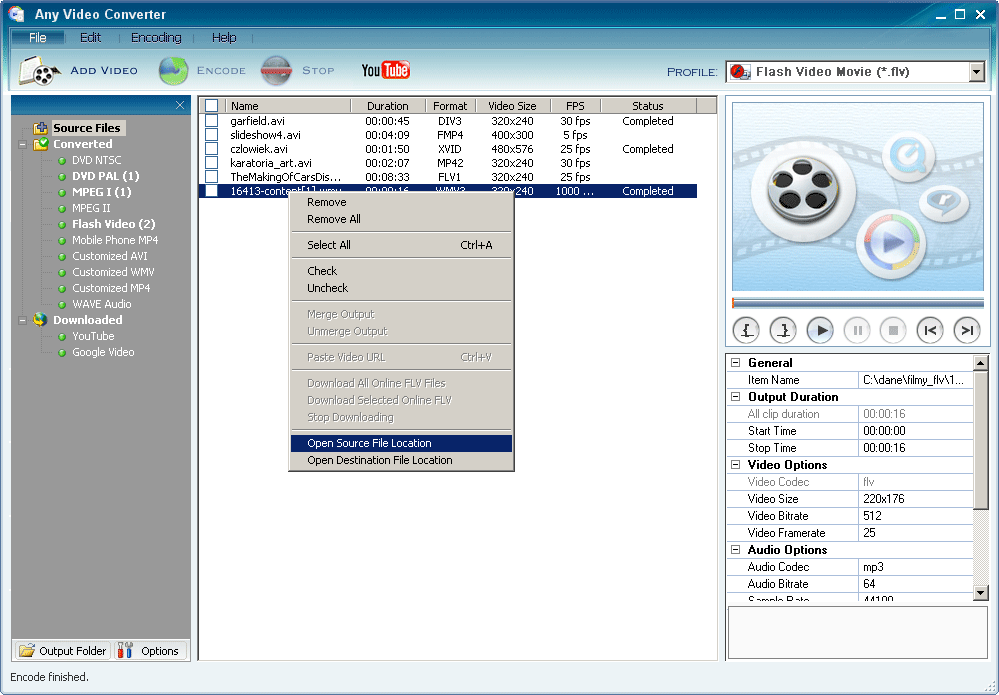
Task: Click Any Video Converter title icon
Action: pyautogui.click(x=17, y=13)
